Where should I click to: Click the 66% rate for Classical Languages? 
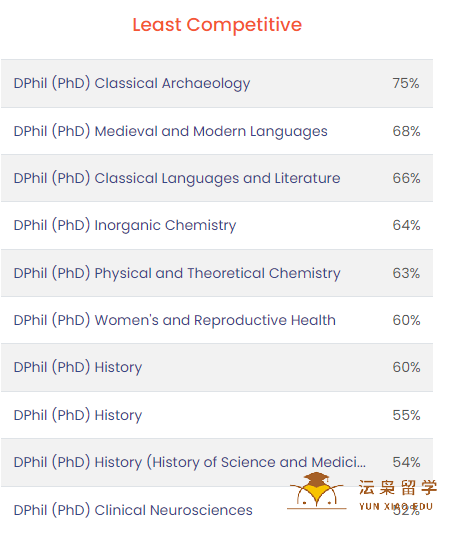coord(406,178)
